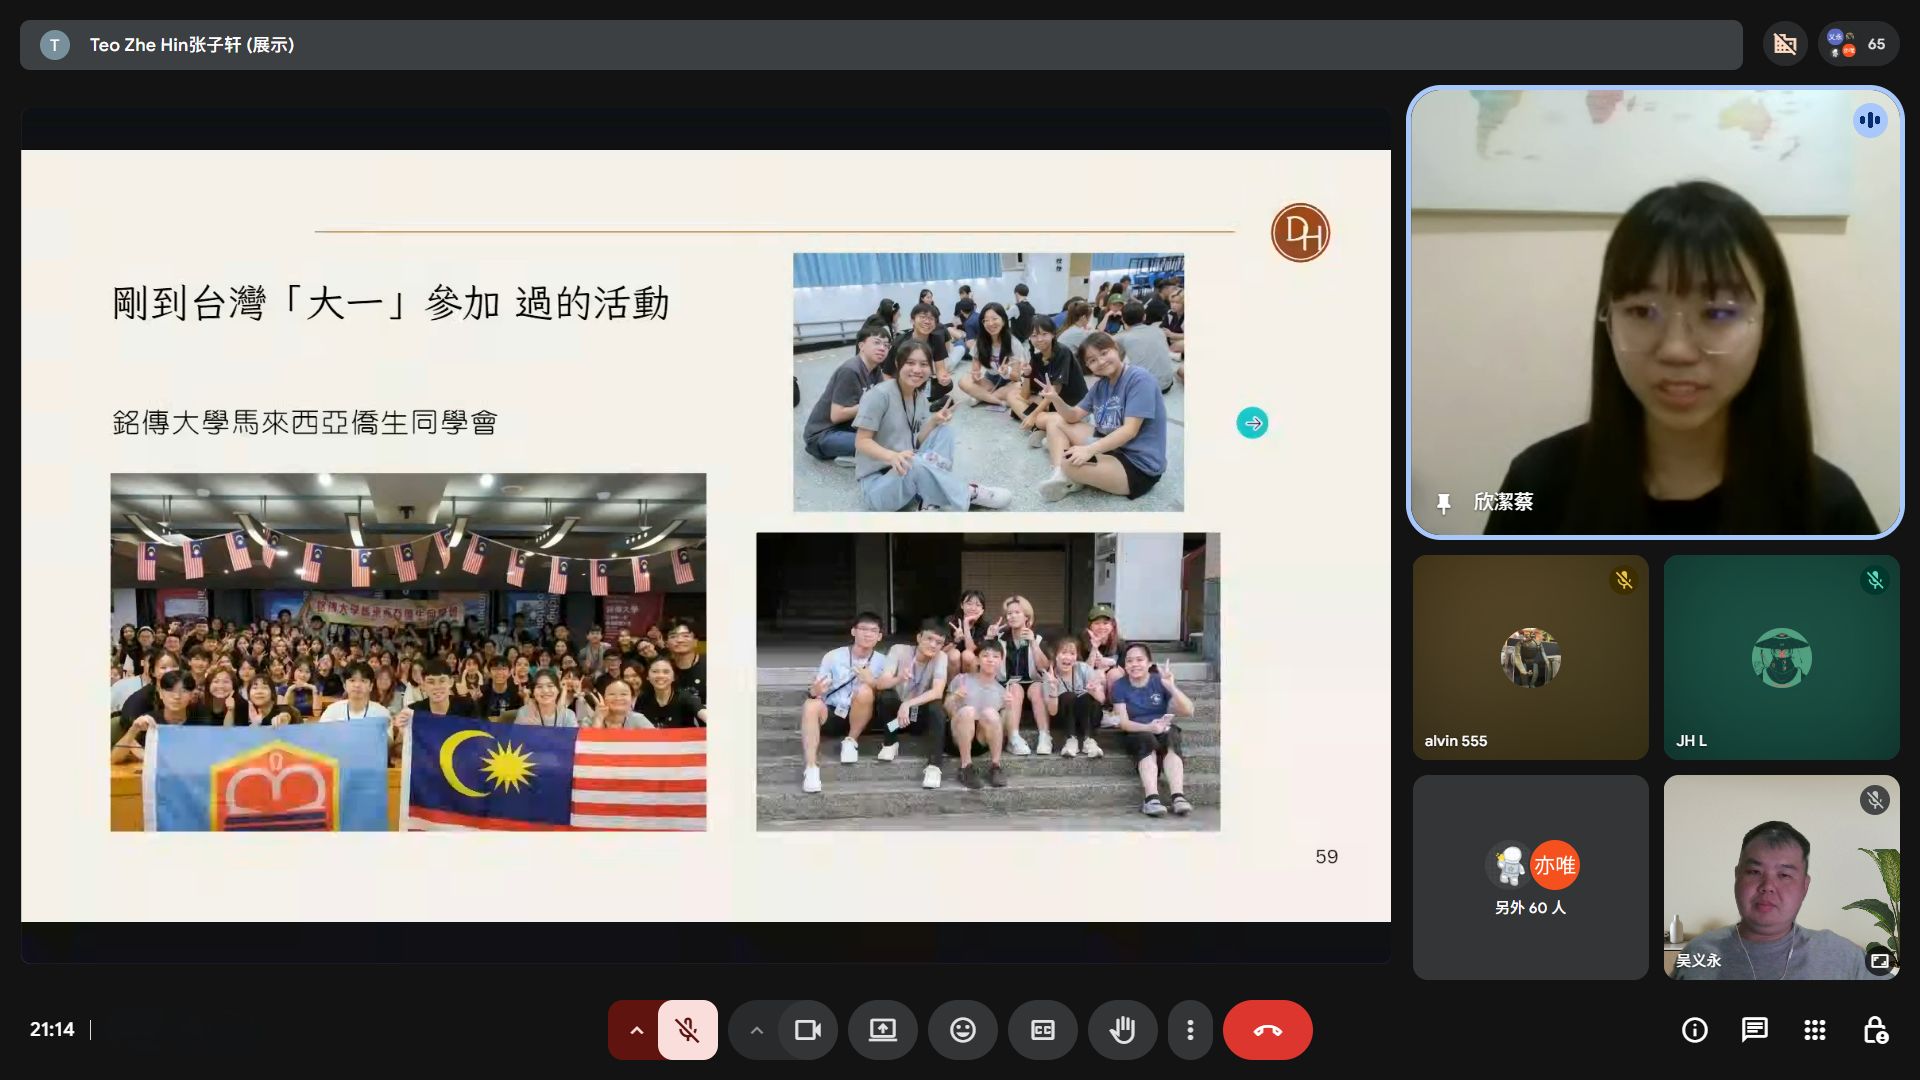Toggle closed captions button

1042,1030
